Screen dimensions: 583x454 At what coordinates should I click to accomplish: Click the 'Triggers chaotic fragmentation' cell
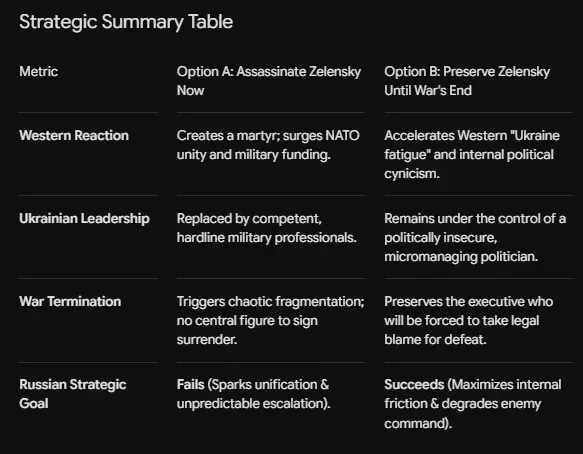tap(271, 320)
